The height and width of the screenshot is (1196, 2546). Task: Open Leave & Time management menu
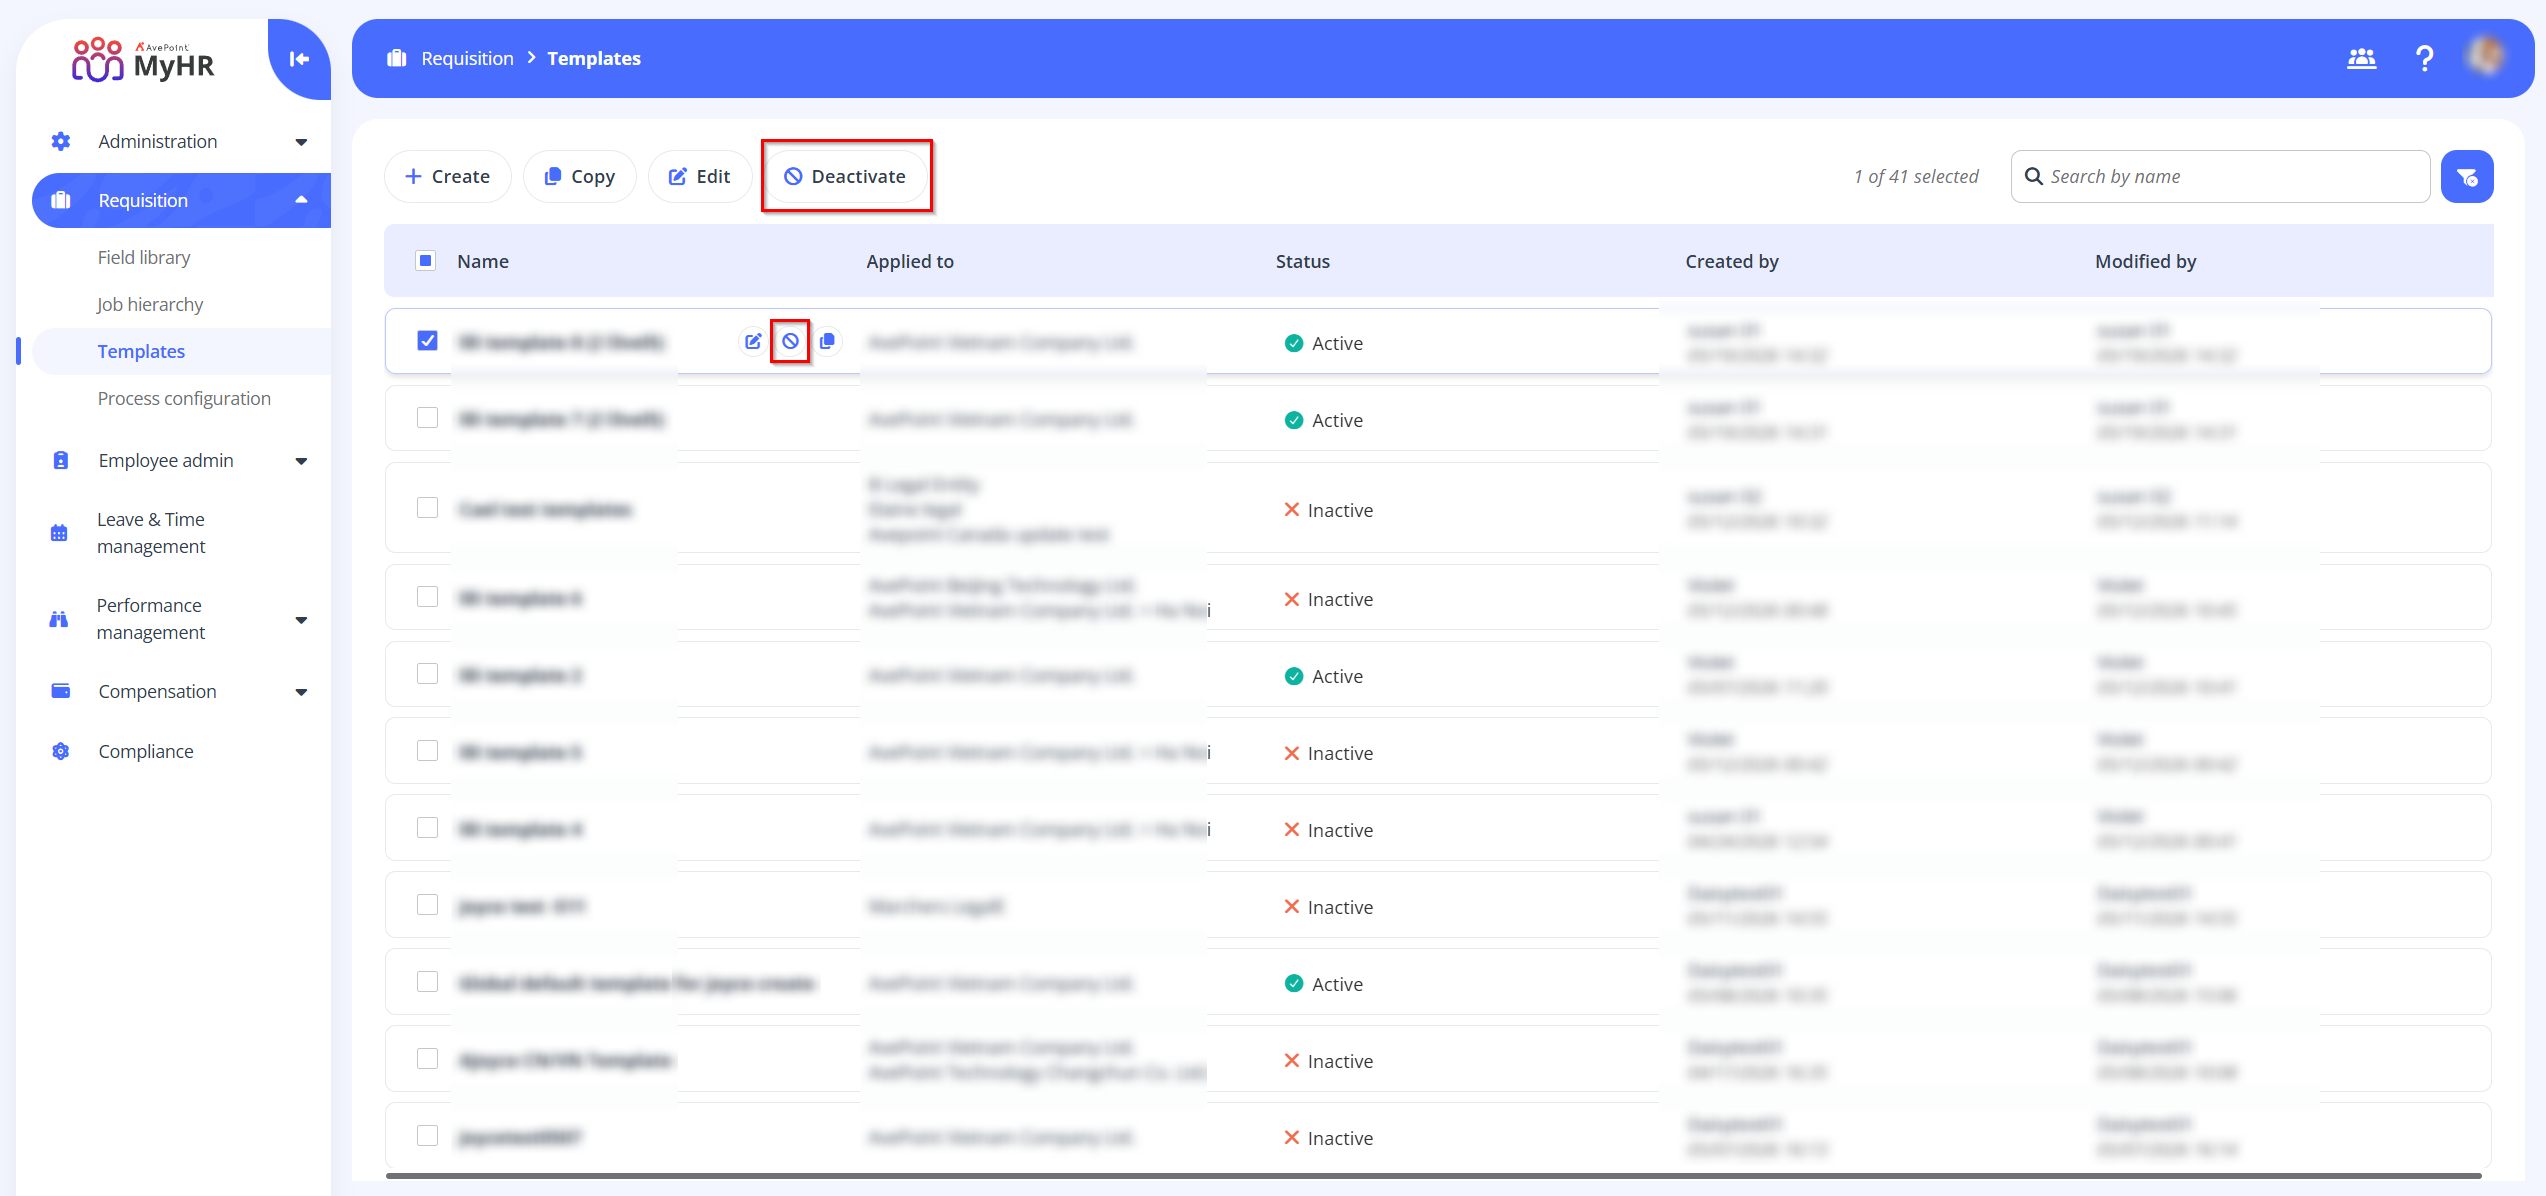point(151,533)
